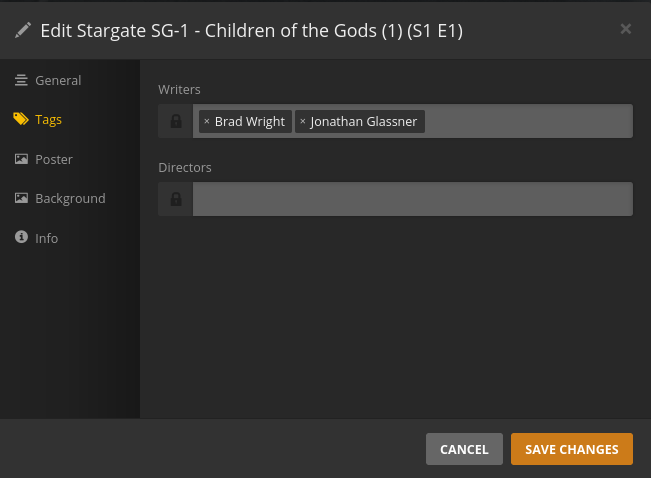
Task: Click empty area of Writers field
Action: (530, 121)
